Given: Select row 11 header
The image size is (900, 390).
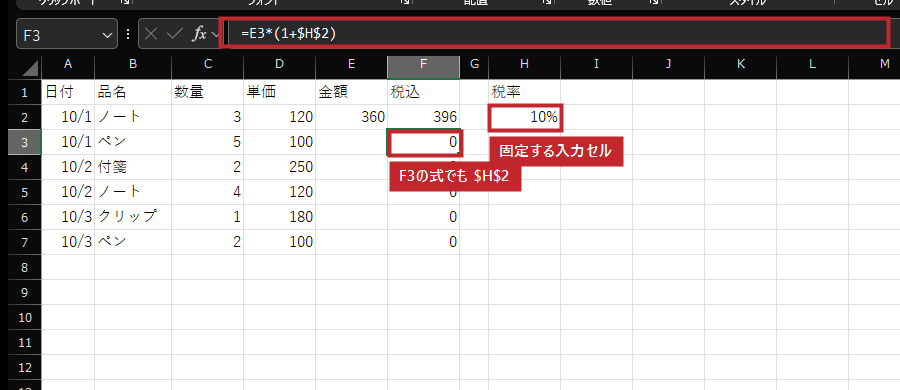Looking at the screenshot, I should pyautogui.click(x=24, y=342).
